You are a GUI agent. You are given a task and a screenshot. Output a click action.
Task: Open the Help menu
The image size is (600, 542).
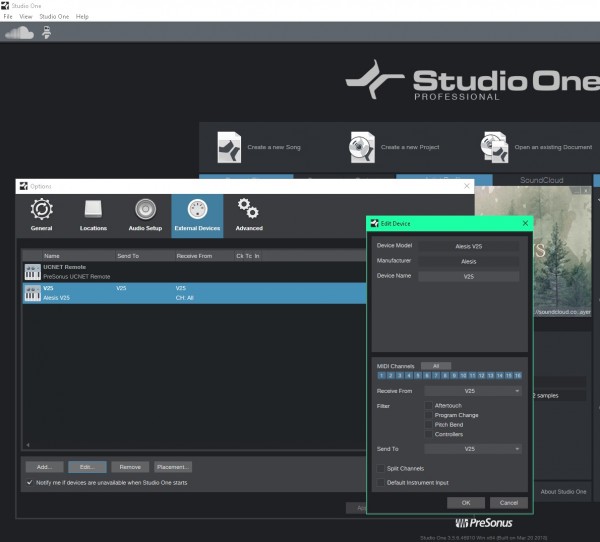coord(82,16)
